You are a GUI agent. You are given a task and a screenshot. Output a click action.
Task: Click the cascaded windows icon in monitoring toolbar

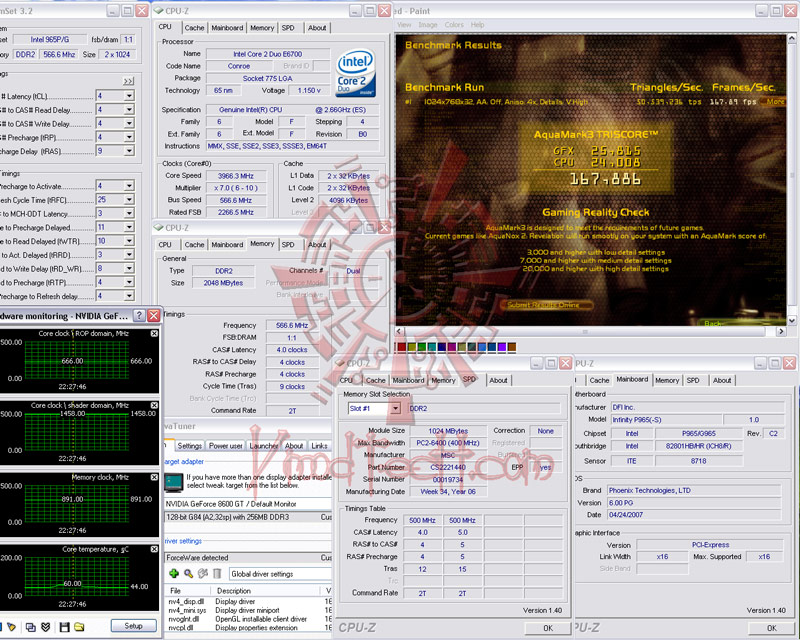click(x=30, y=627)
